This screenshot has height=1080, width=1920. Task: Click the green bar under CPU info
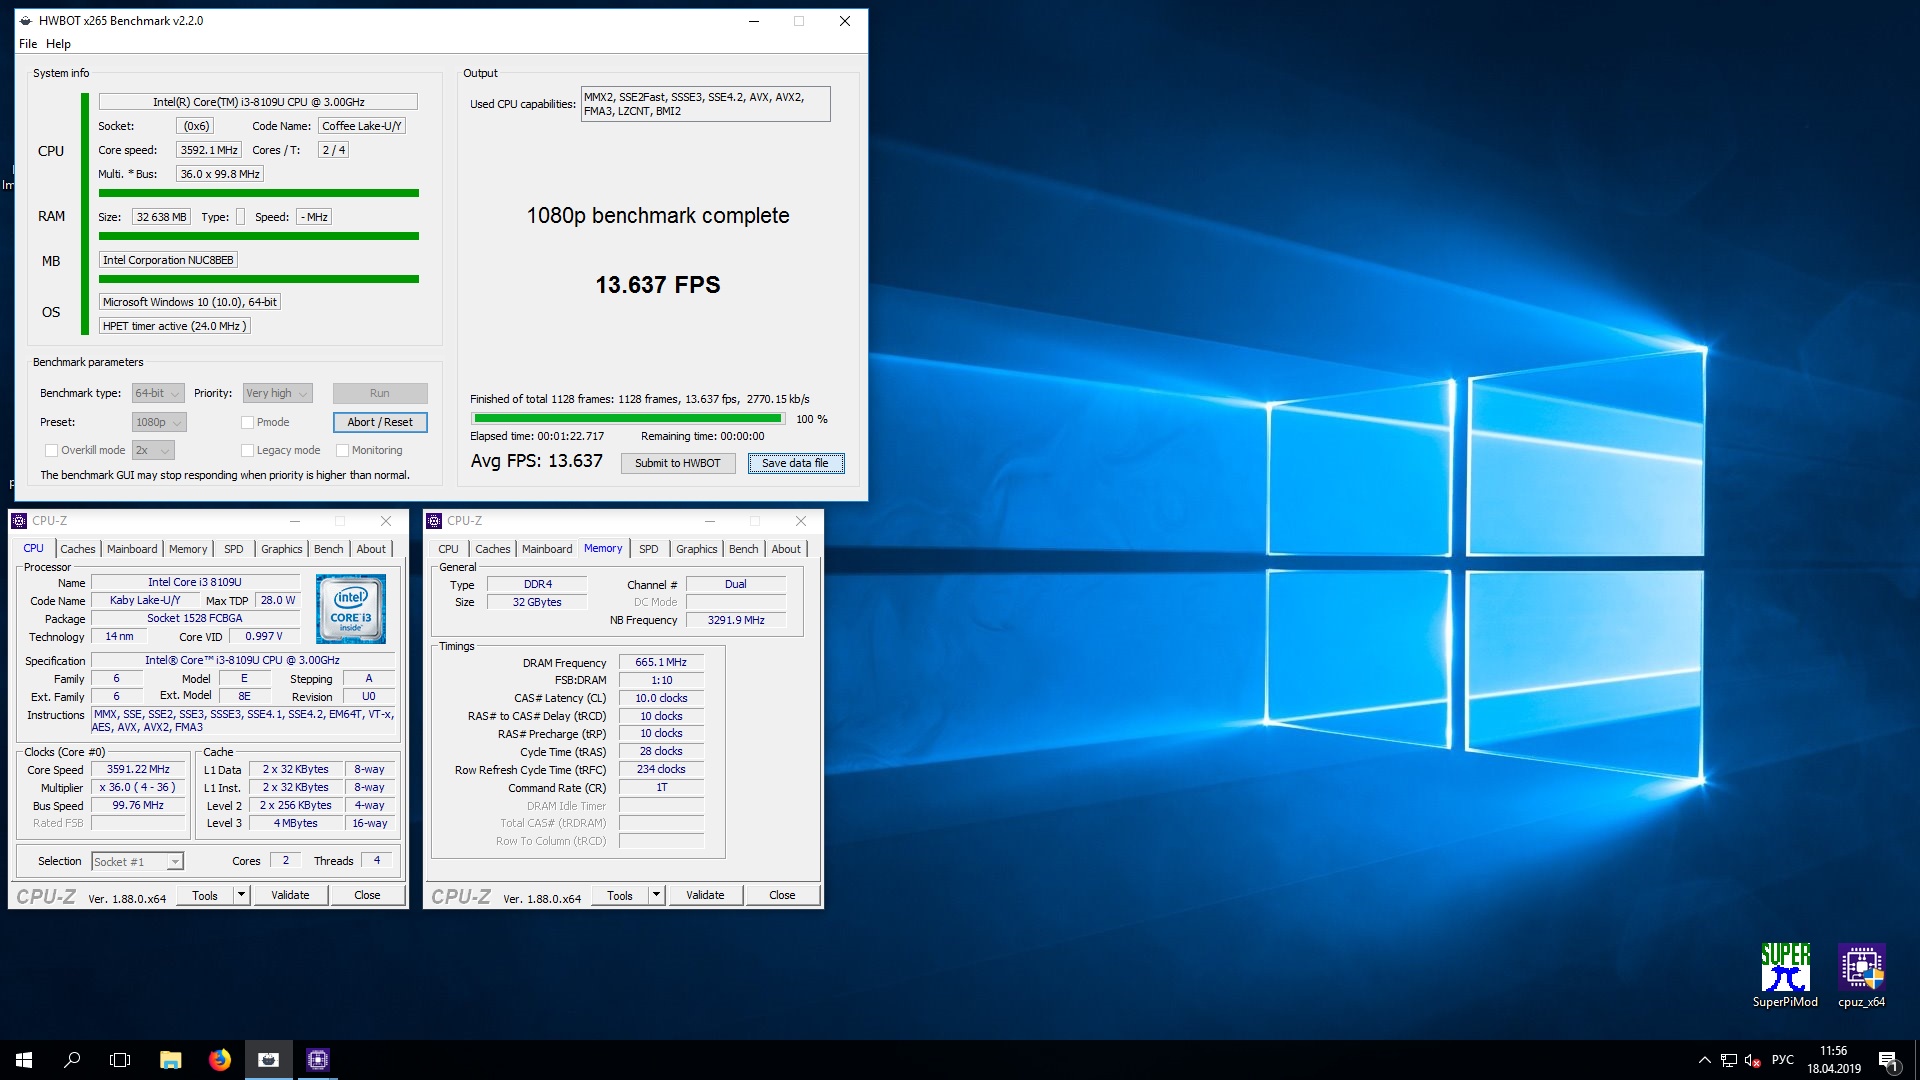pos(258,193)
